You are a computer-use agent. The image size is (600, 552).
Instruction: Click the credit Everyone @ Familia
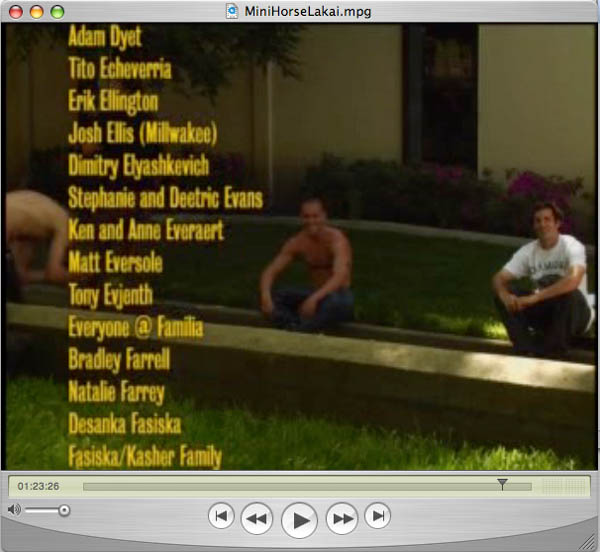136,327
